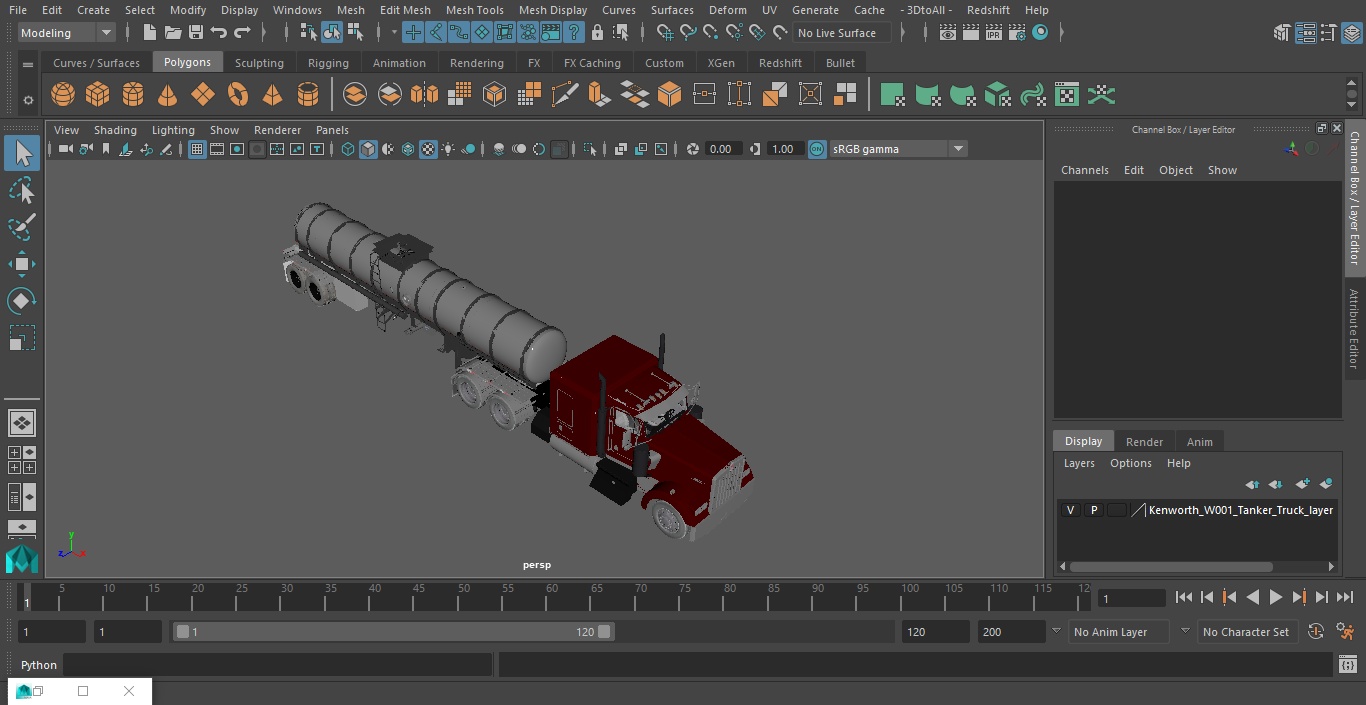This screenshot has width=1366, height=705.
Task: Open the Render Settings clapper icon
Action: click(x=1017, y=33)
